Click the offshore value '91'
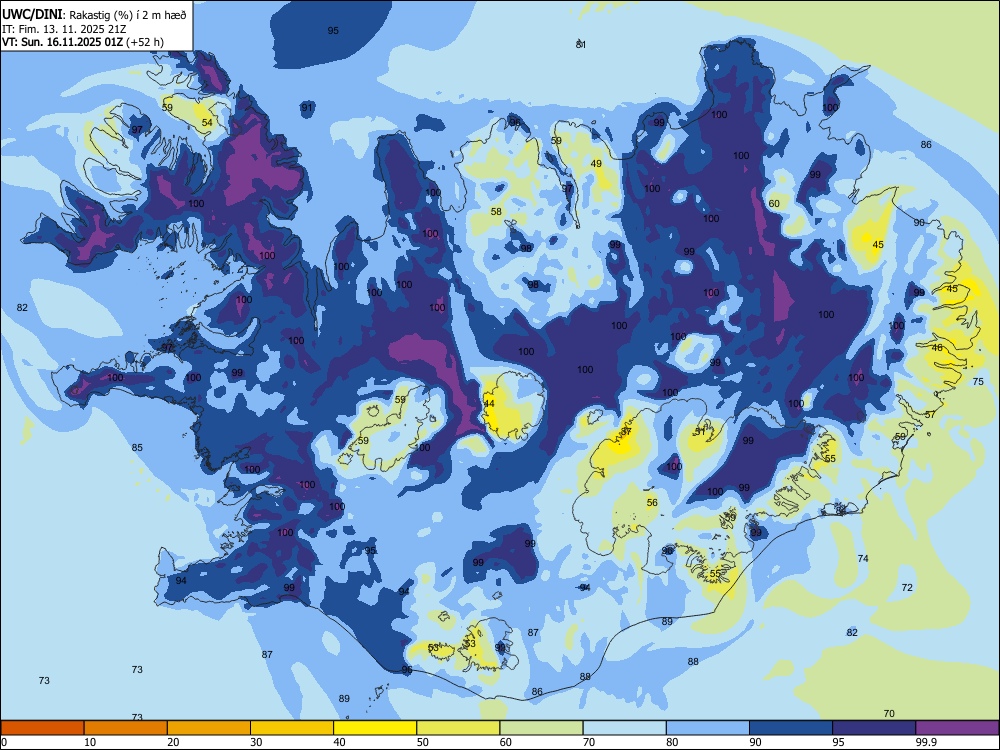Viewport: 1000px width, 750px height. 307,107
